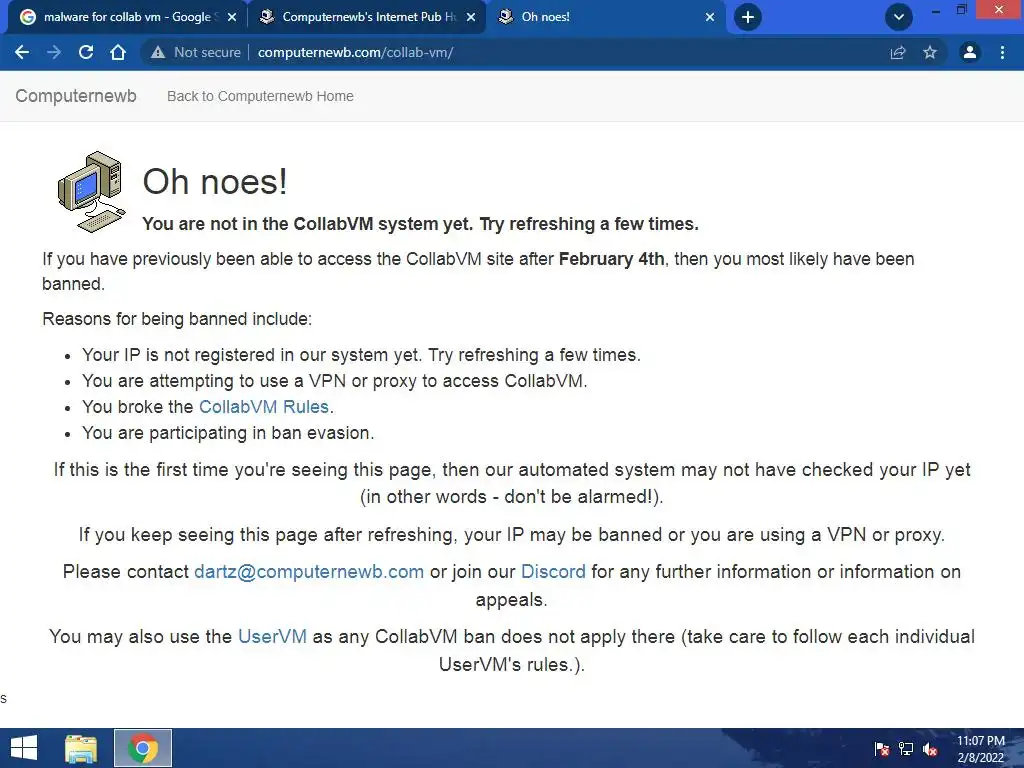Screen dimensions: 1024x768
Task: Open the Windows Start menu
Action: click(x=24, y=748)
